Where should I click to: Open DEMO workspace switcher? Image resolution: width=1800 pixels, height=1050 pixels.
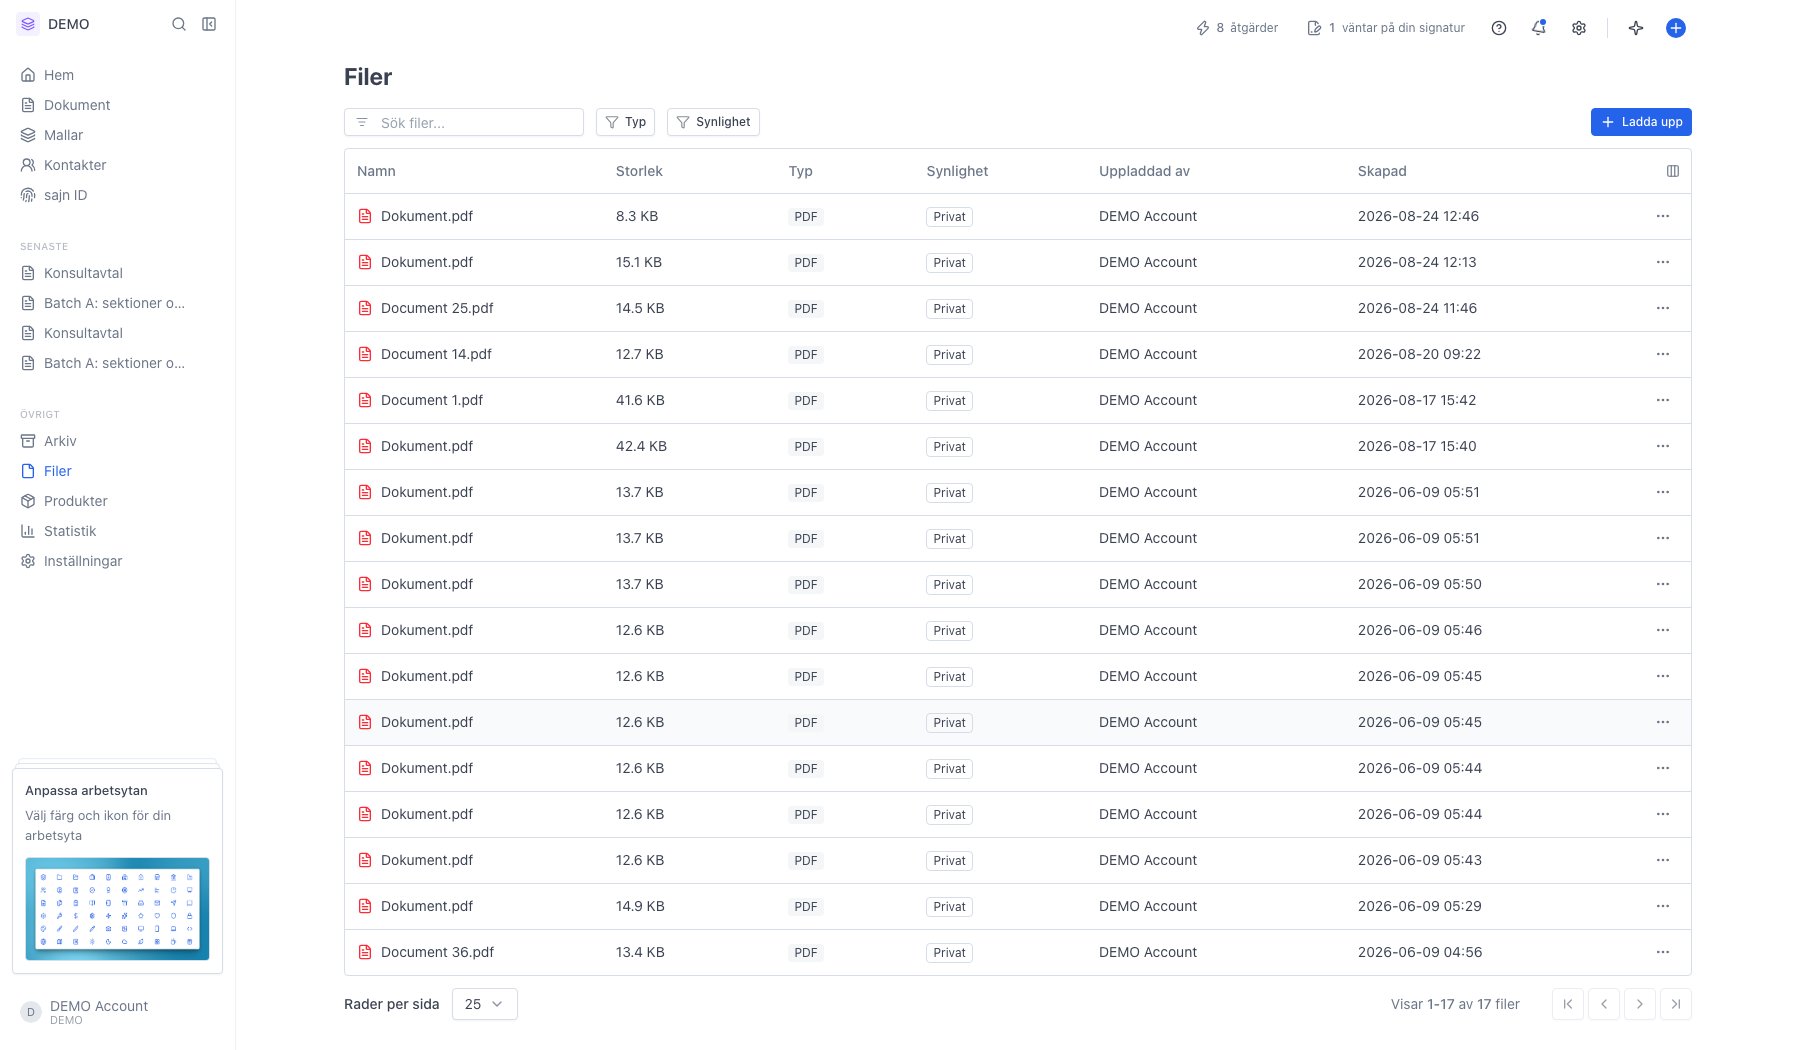coord(55,24)
